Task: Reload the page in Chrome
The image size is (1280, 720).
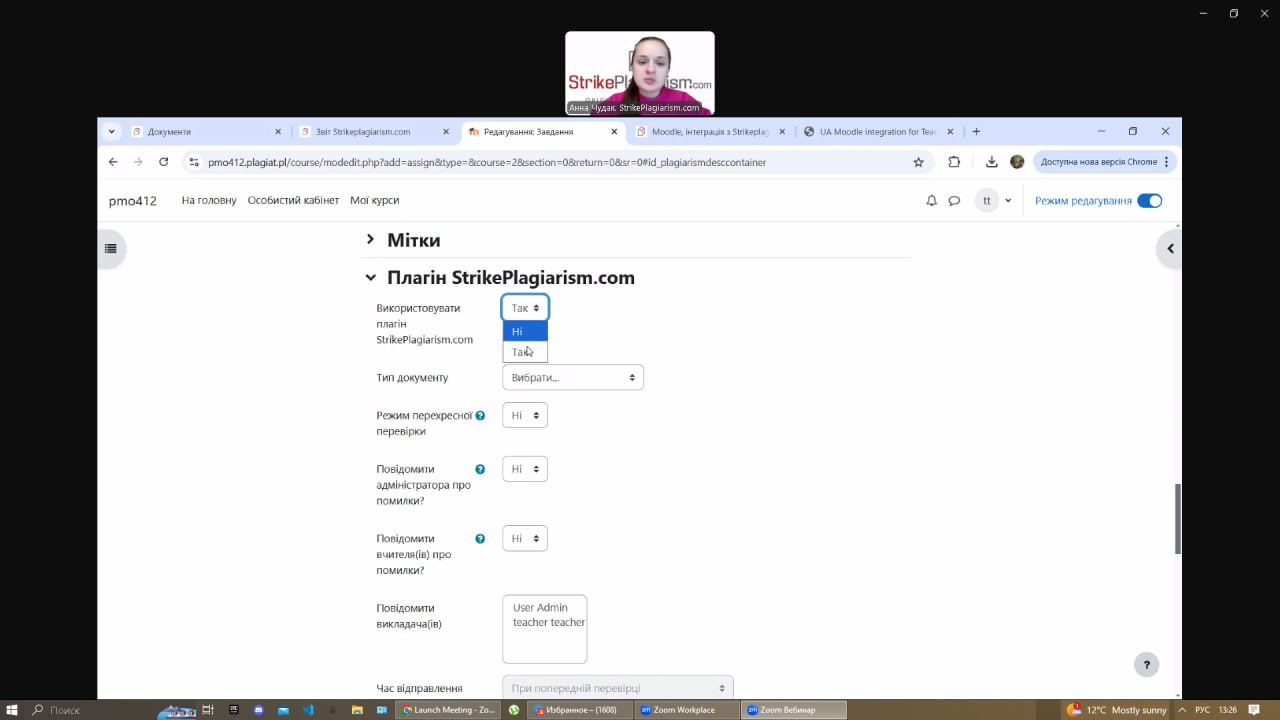Action: coord(163,162)
